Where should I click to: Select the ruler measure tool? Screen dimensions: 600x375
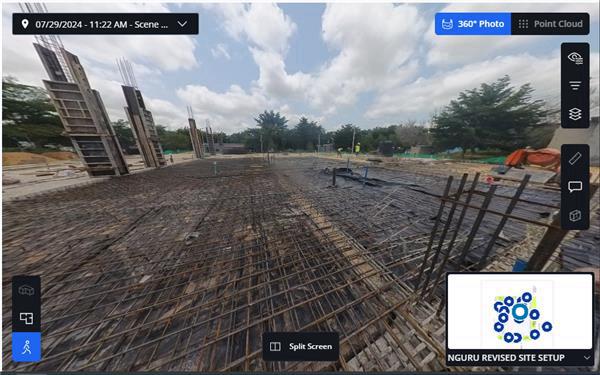(x=575, y=158)
